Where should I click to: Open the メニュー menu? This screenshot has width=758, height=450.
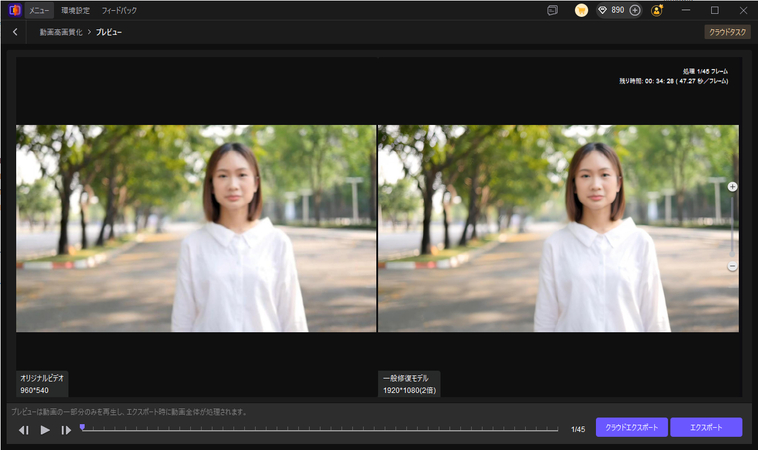pyautogui.click(x=39, y=10)
